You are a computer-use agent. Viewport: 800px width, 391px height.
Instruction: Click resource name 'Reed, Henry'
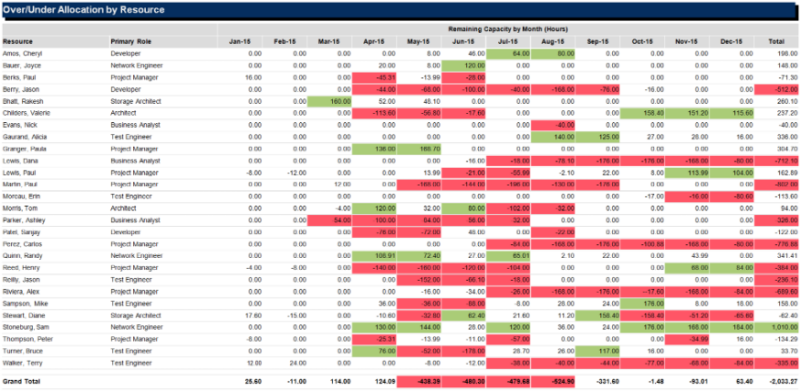pyautogui.click(x=20, y=268)
